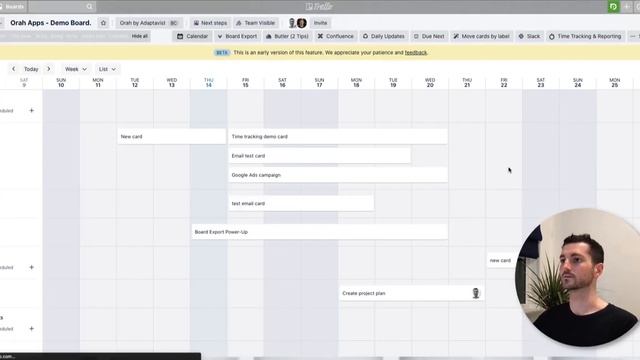Jump to Today in timeline
The width and height of the screenshot is (640, 360).
click(x=31, y=69)
